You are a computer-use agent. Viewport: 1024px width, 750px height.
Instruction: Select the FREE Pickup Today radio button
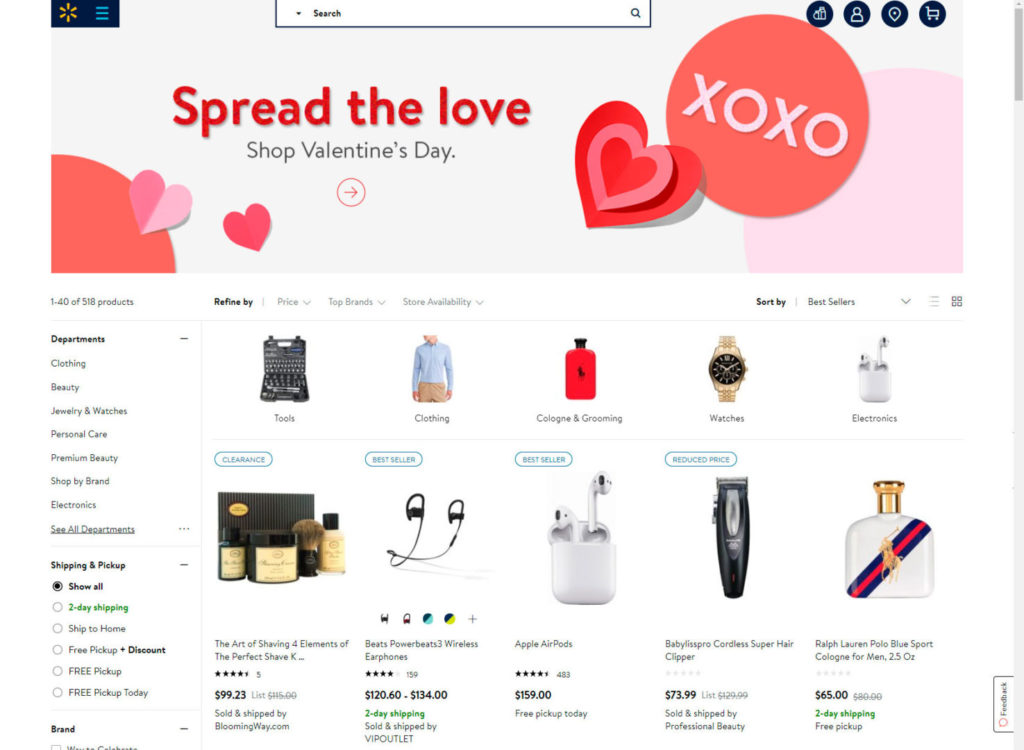coord(57,692)
